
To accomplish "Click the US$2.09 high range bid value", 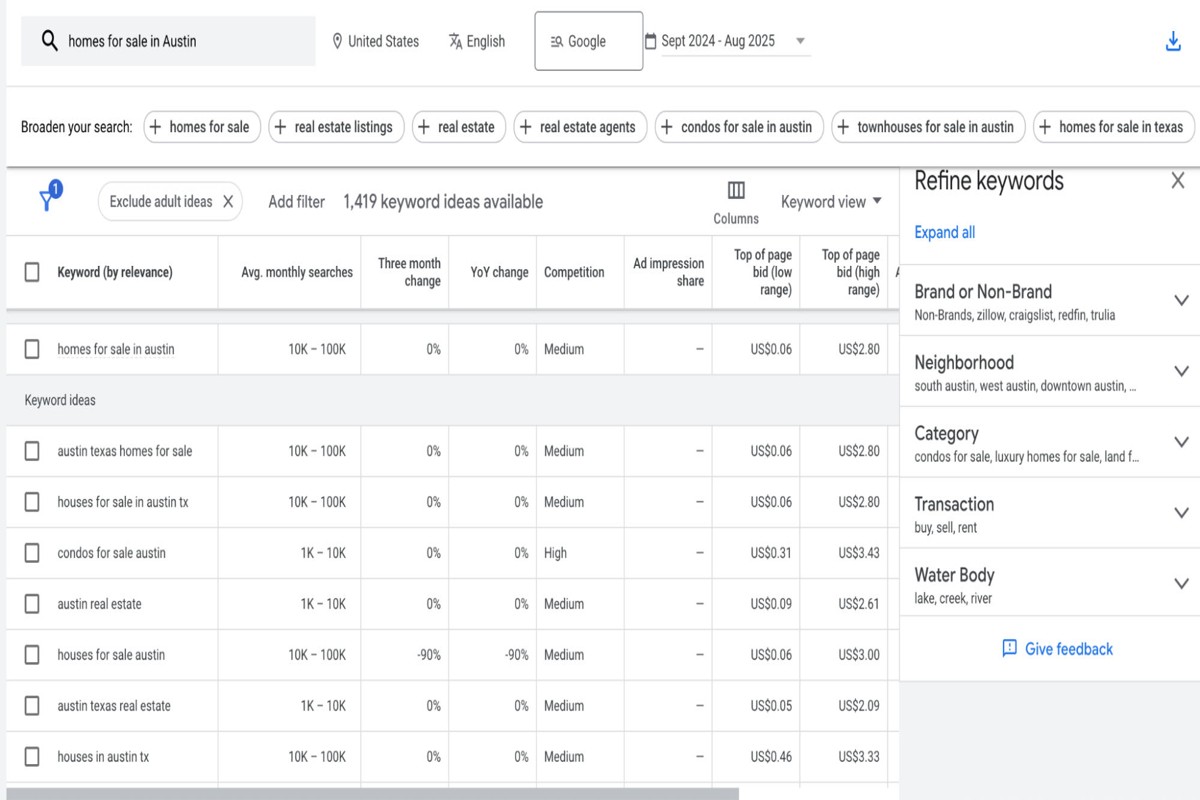I will click(859, 706).
